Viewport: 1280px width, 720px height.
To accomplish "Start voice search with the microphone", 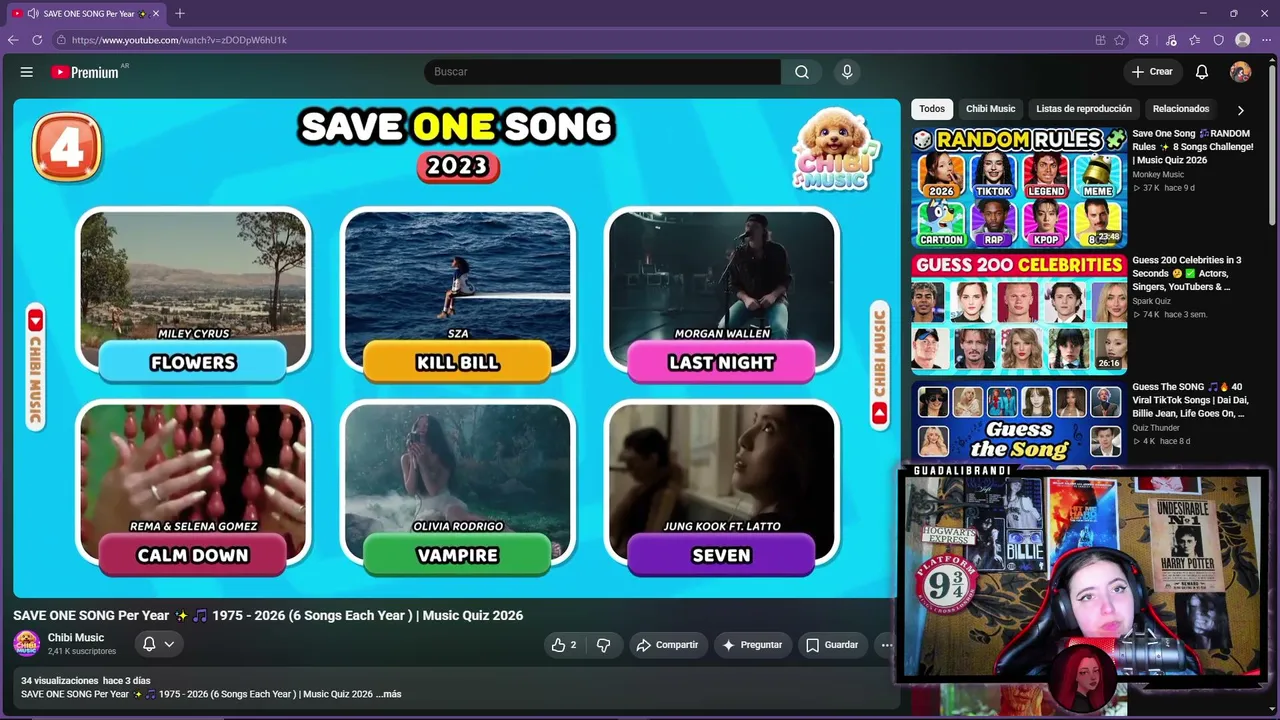I will pos(847,72).
